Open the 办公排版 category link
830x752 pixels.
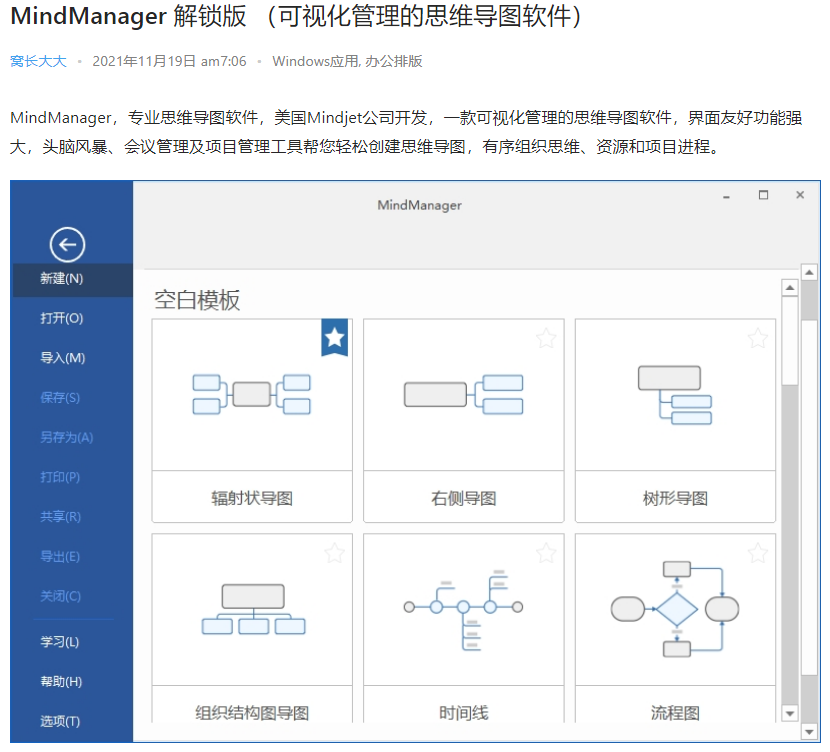pos(393,61)
